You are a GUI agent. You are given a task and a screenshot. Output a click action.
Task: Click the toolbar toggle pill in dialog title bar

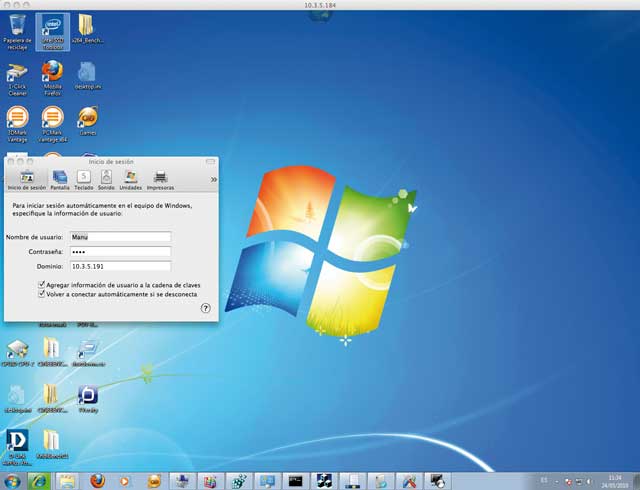pos(210,162)
